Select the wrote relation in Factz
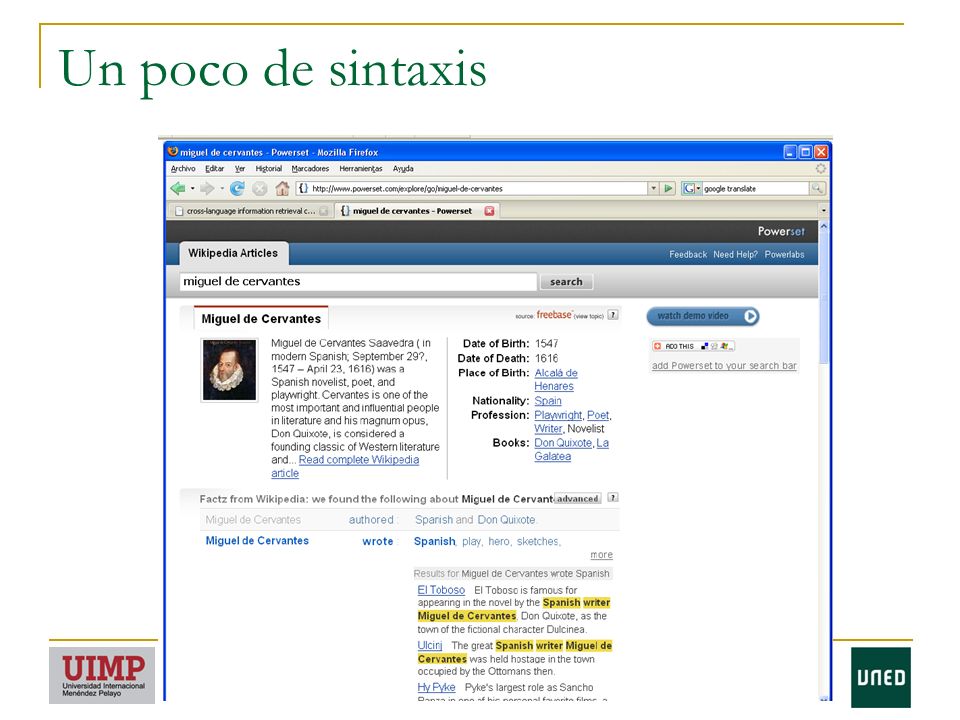Image resolution: width=960 pixels, height=720 pixels. pyautogui.click(x=378, y=541)
